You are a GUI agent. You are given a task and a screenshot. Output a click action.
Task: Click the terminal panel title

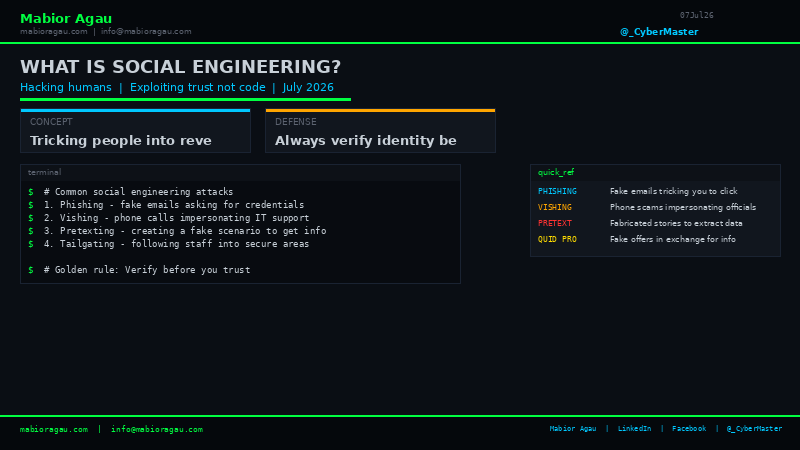[x=44, y=172]
